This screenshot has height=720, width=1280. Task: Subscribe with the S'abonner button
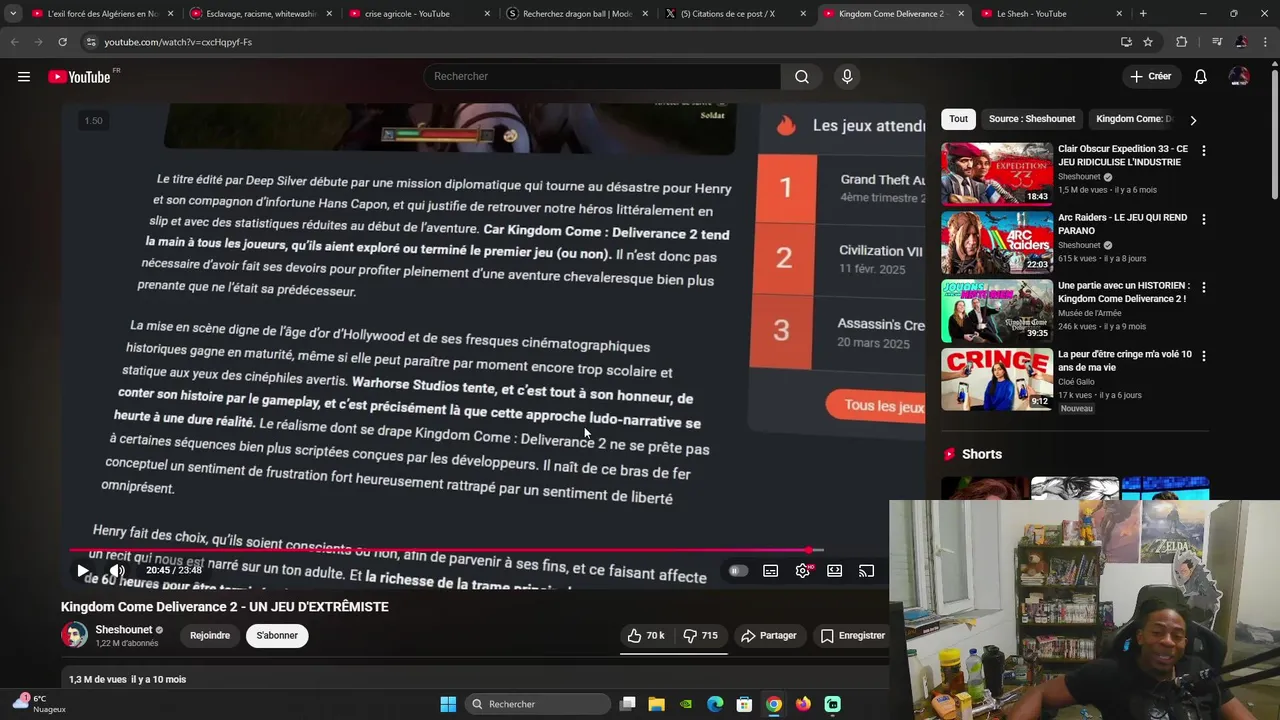tap(277, 636)
